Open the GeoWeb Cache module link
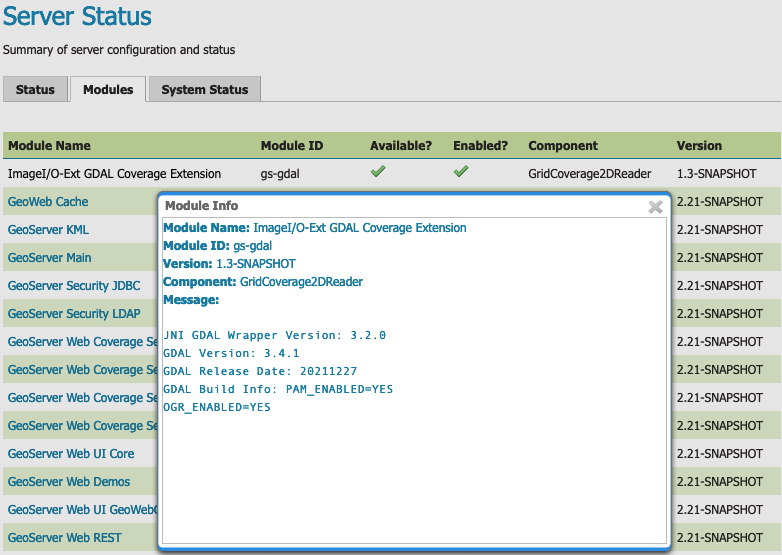 pos(48,201)
